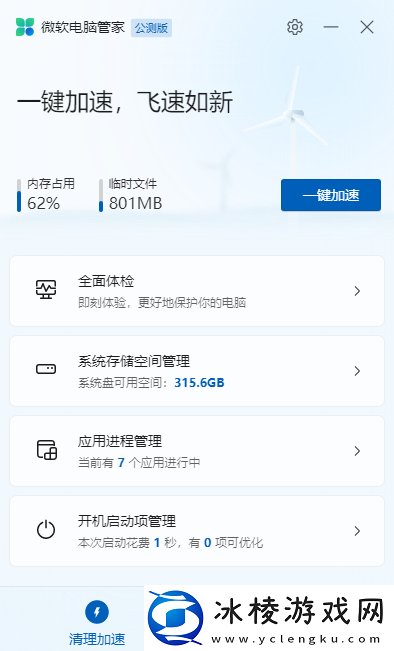
Task: Click the 315.6GB free space value
Action: (x=199, y=382)
